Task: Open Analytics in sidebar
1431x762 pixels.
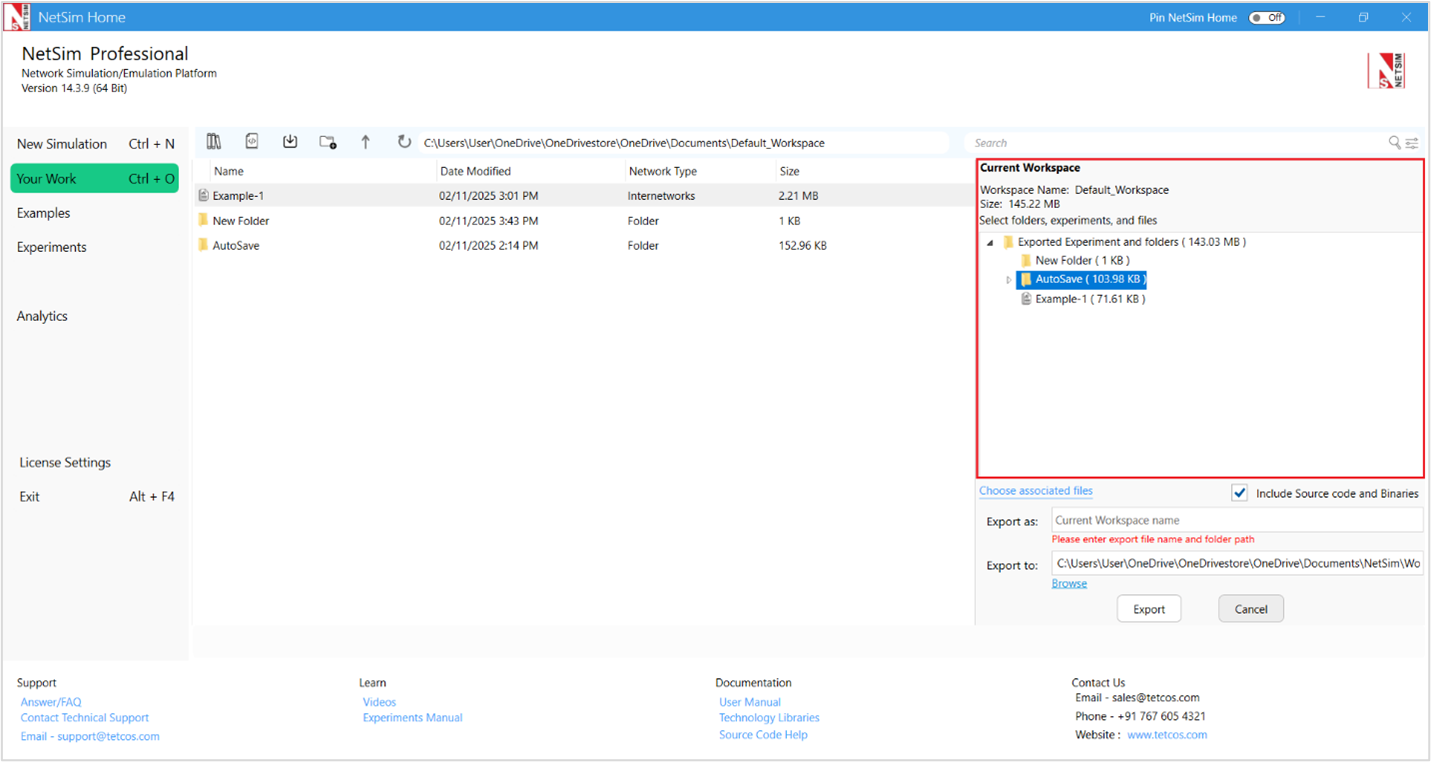Action: [42, 316]
